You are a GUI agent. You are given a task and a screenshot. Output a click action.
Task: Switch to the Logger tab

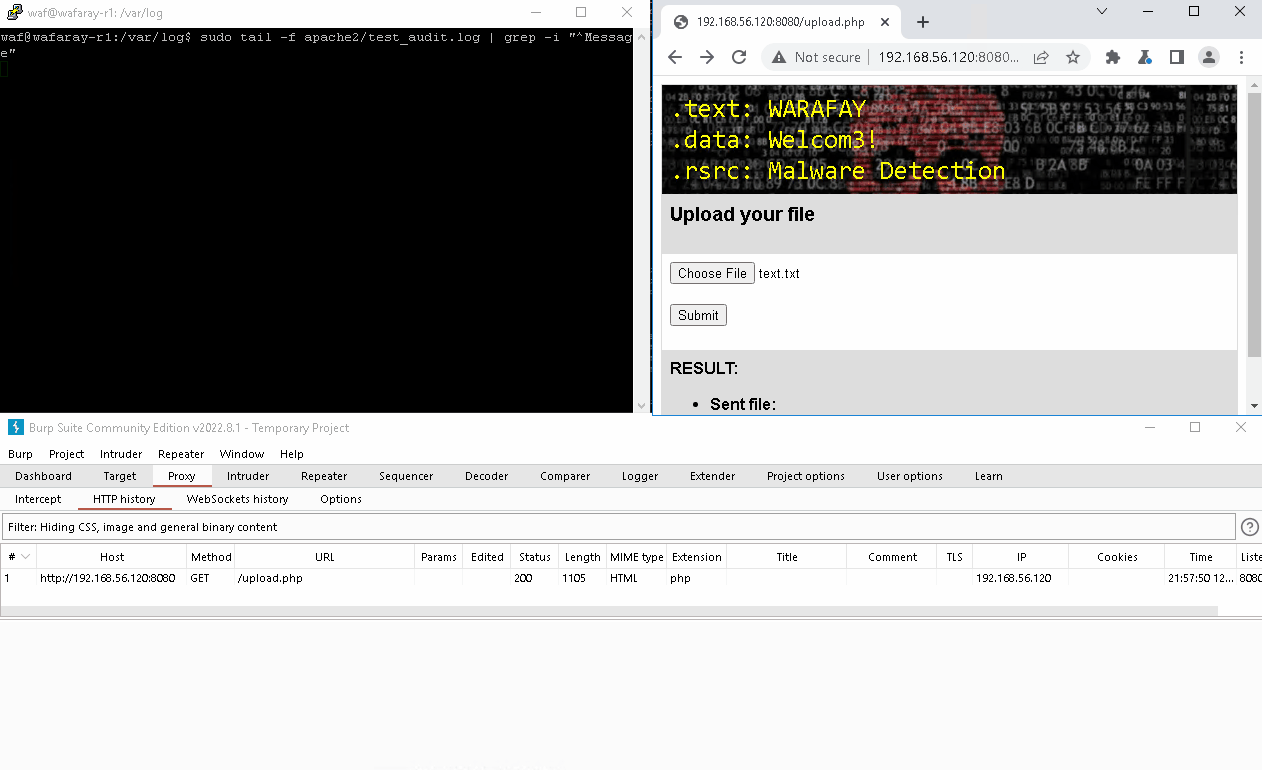640,476
